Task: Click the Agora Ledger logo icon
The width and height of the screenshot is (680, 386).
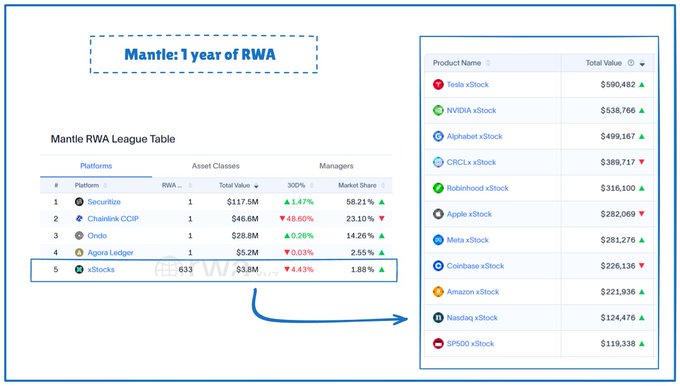Action: (79, 252)
